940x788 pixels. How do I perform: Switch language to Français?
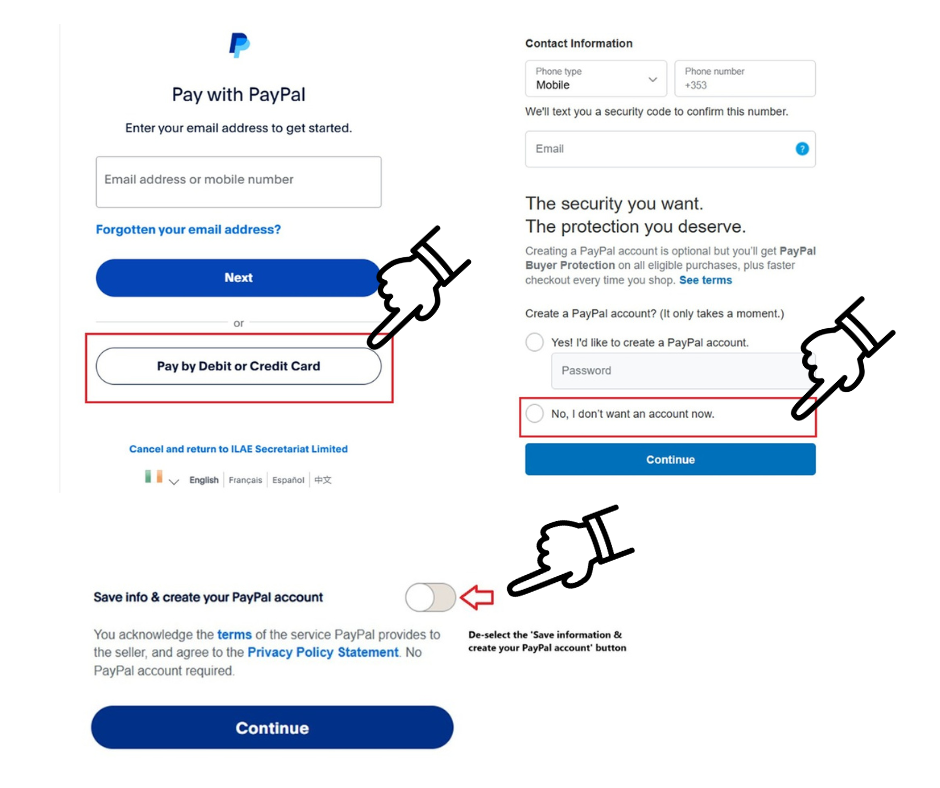pos(245,480)
